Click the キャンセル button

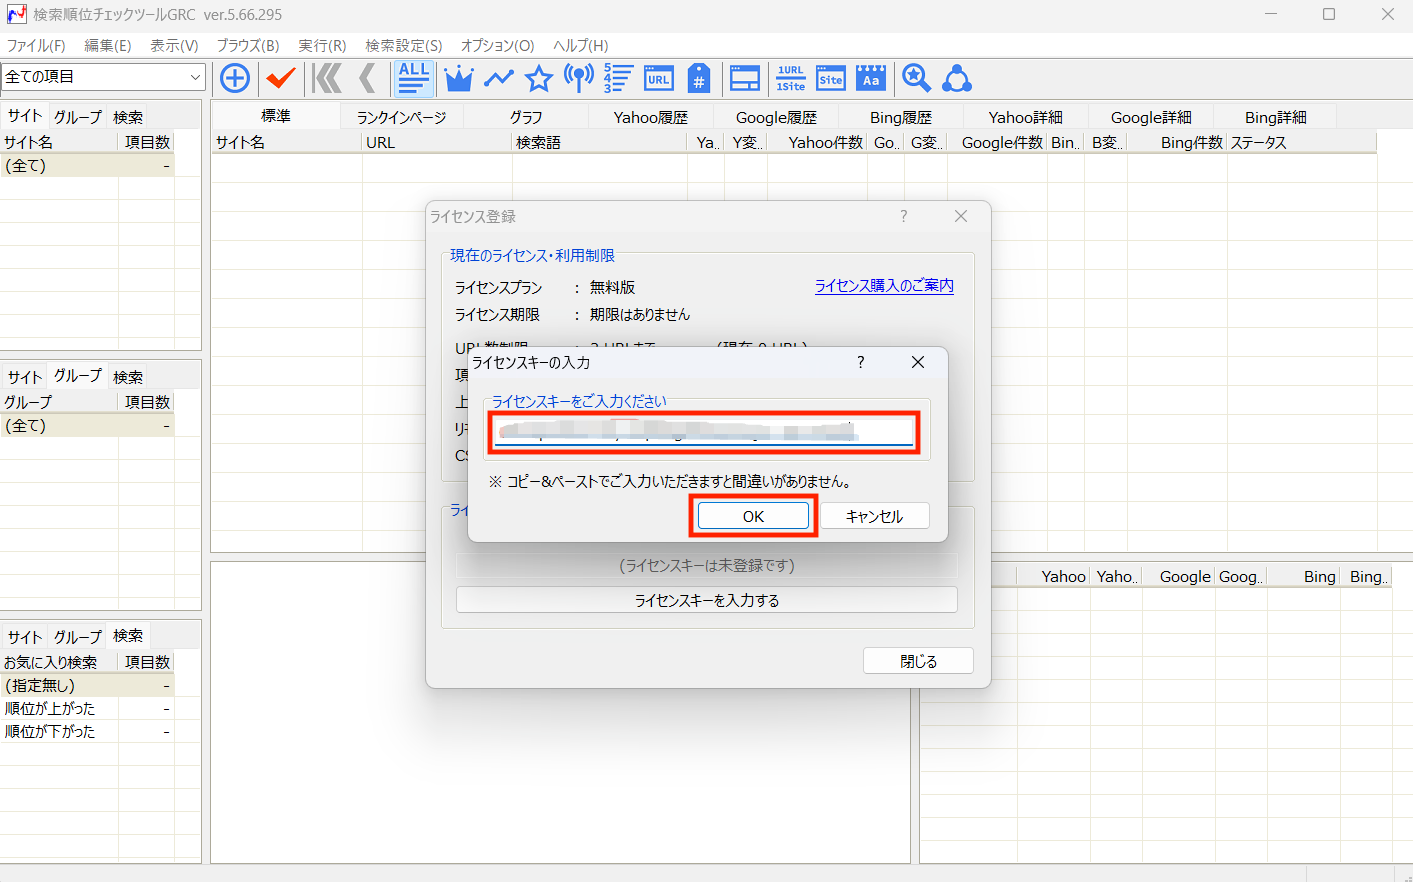[x=875, y=516]
